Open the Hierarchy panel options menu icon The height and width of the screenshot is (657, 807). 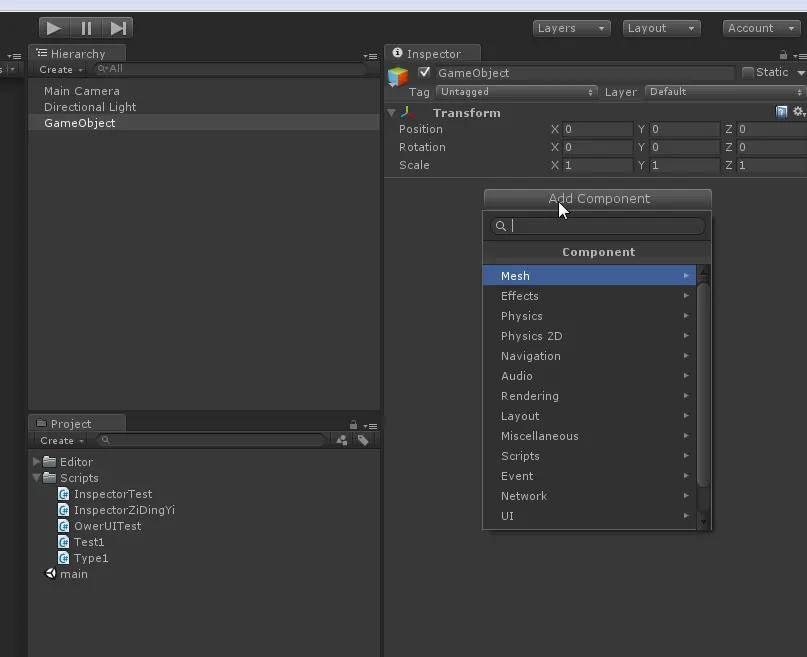(x=370, y=56)
